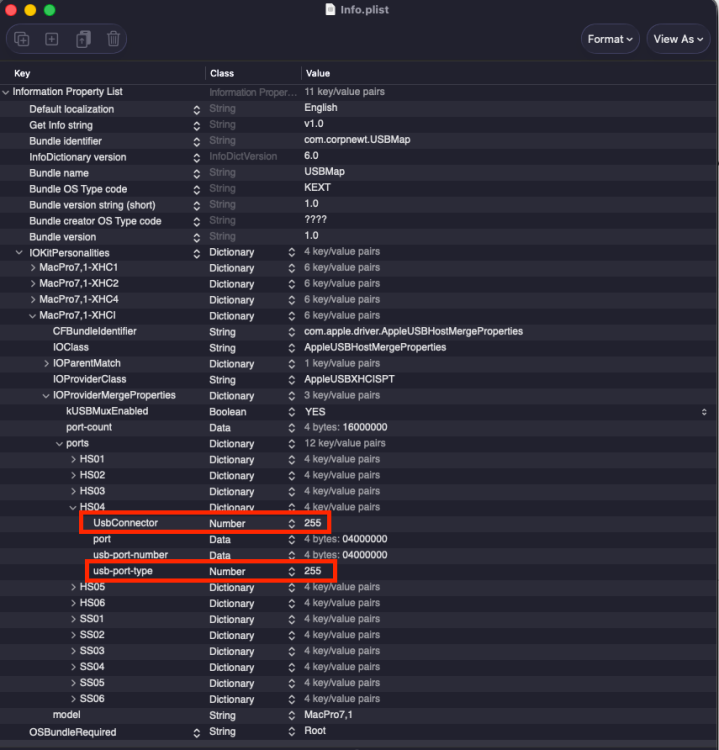Image resolution: width=719 pixels, height=750 pixels.
Task: Open class popup arrows for kUSBMuxEnabled Boolean
Action: [x=292, y=412]
